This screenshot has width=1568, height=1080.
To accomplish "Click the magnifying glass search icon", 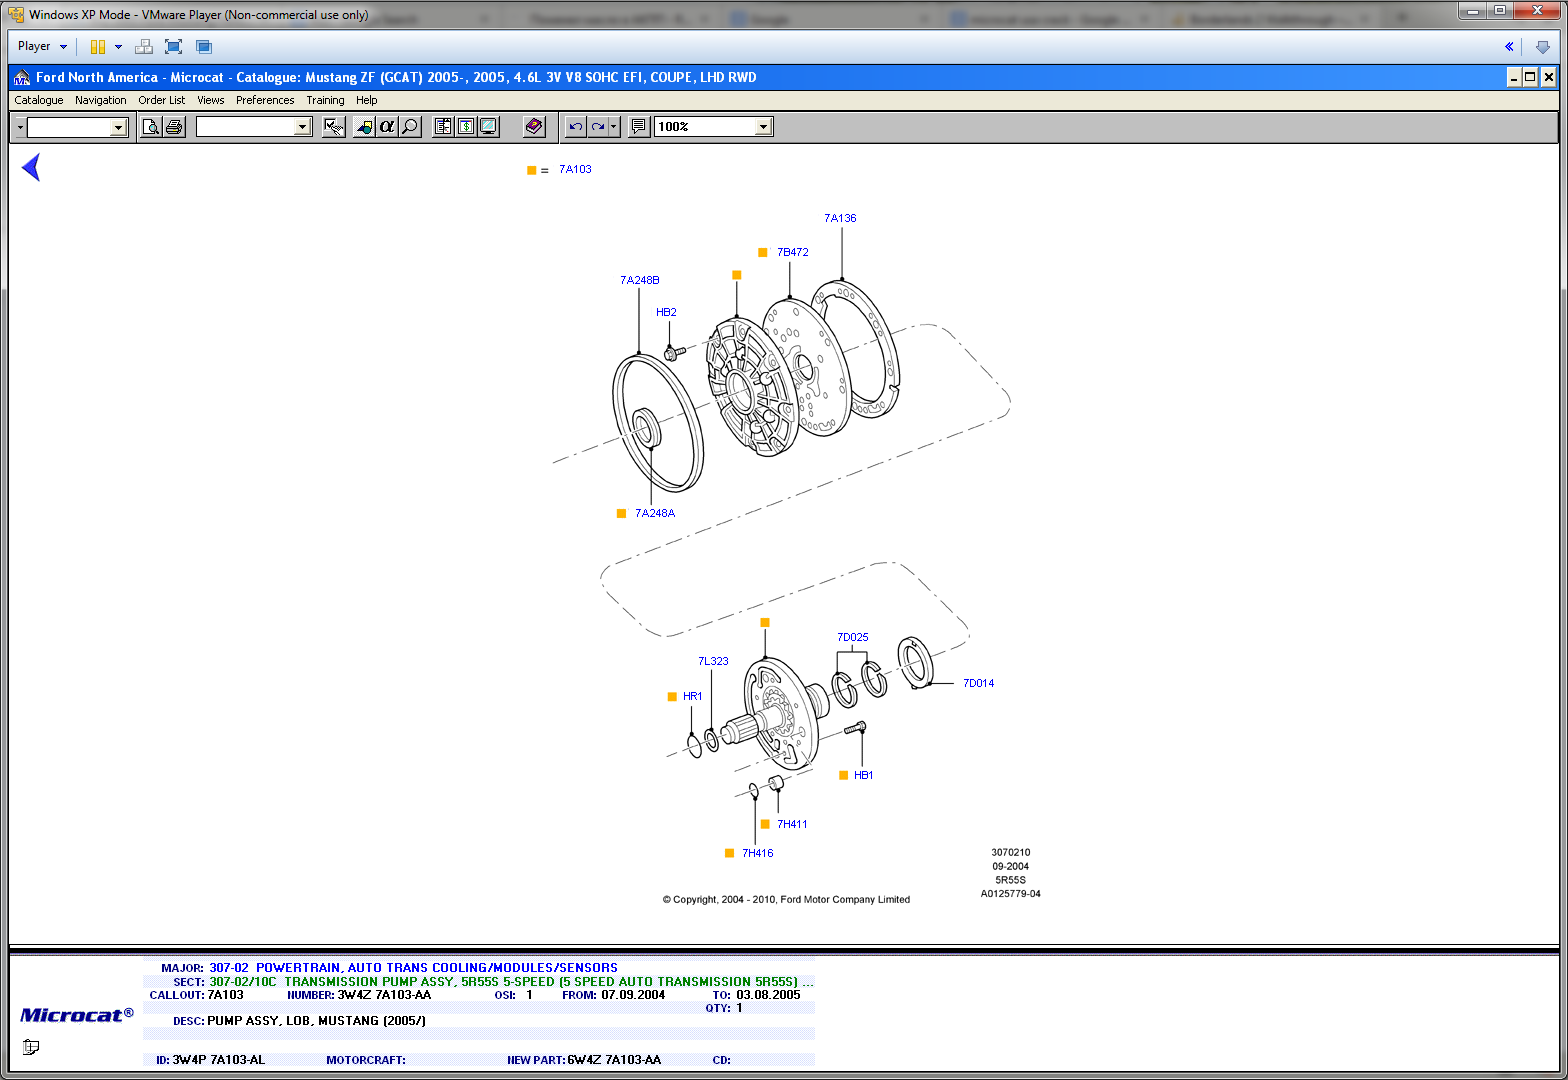I will 410,127.
